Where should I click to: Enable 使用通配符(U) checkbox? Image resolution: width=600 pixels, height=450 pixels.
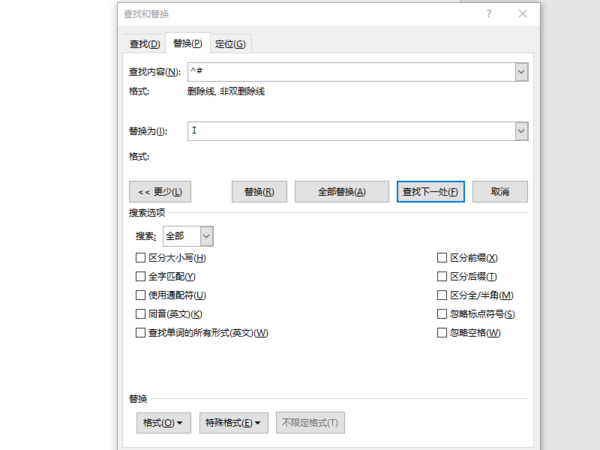coord(140,295)
